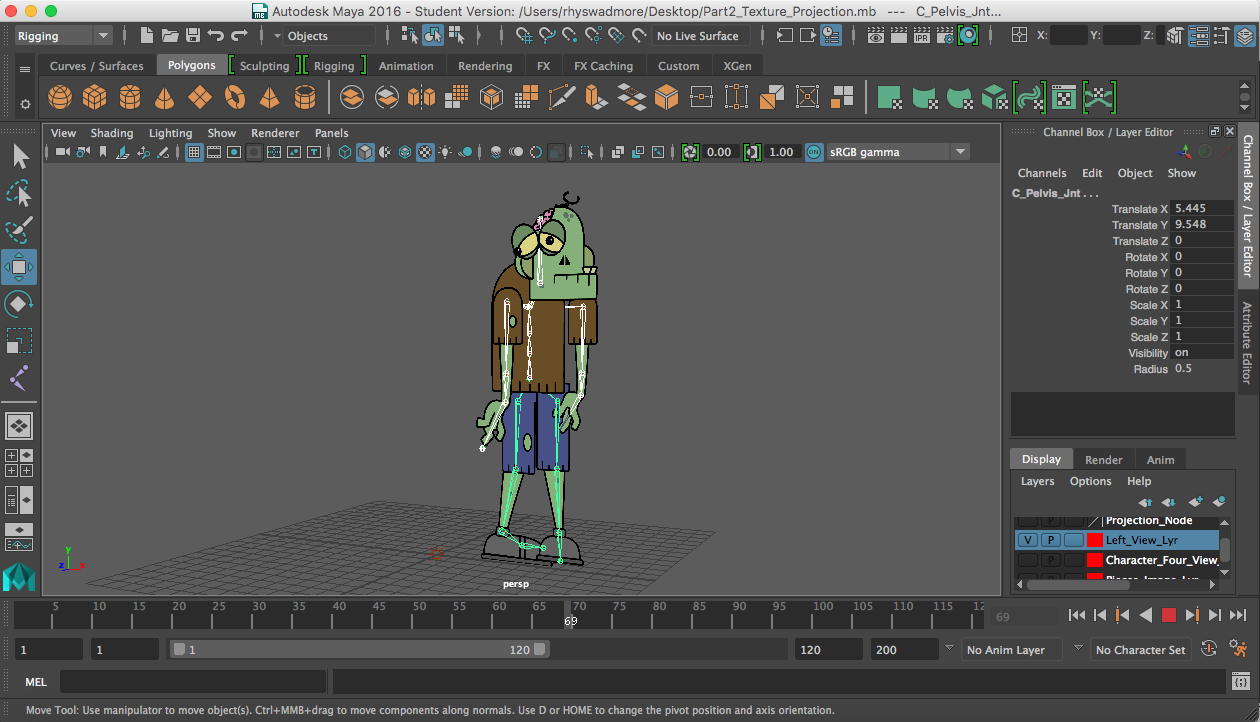Select the Lasso tool in the toolbox
This screenshot has width=1260, height=722.
pos(19,194)
